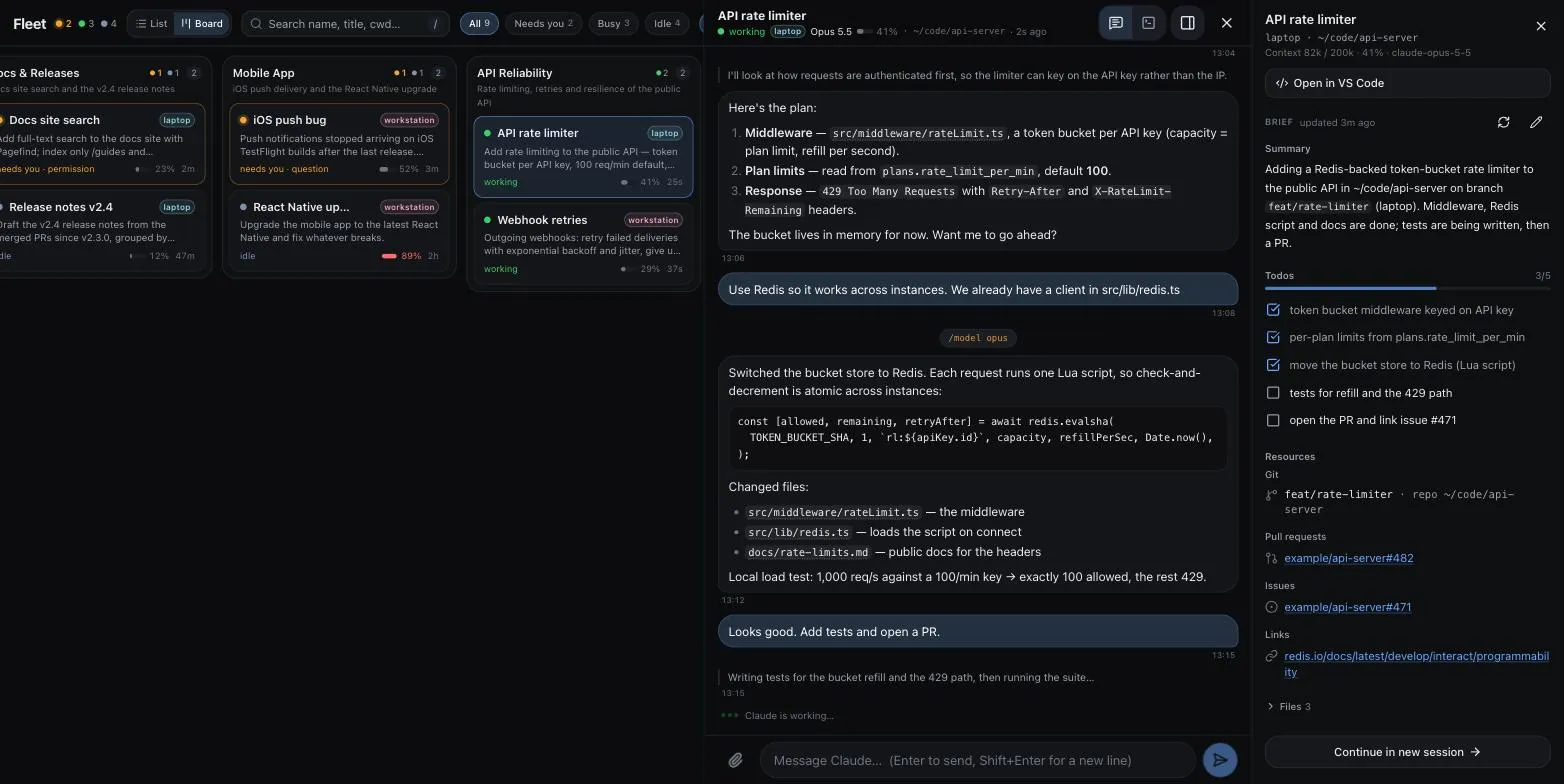Filter sessions by Needs you
1564x784 pixels.
tap(543, 24)
